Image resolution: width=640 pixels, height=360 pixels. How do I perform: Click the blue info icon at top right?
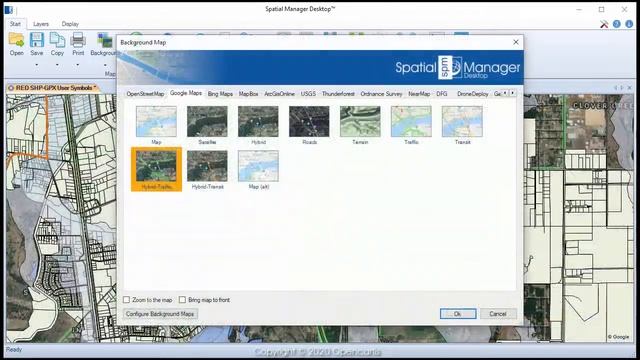pos(629,24)
